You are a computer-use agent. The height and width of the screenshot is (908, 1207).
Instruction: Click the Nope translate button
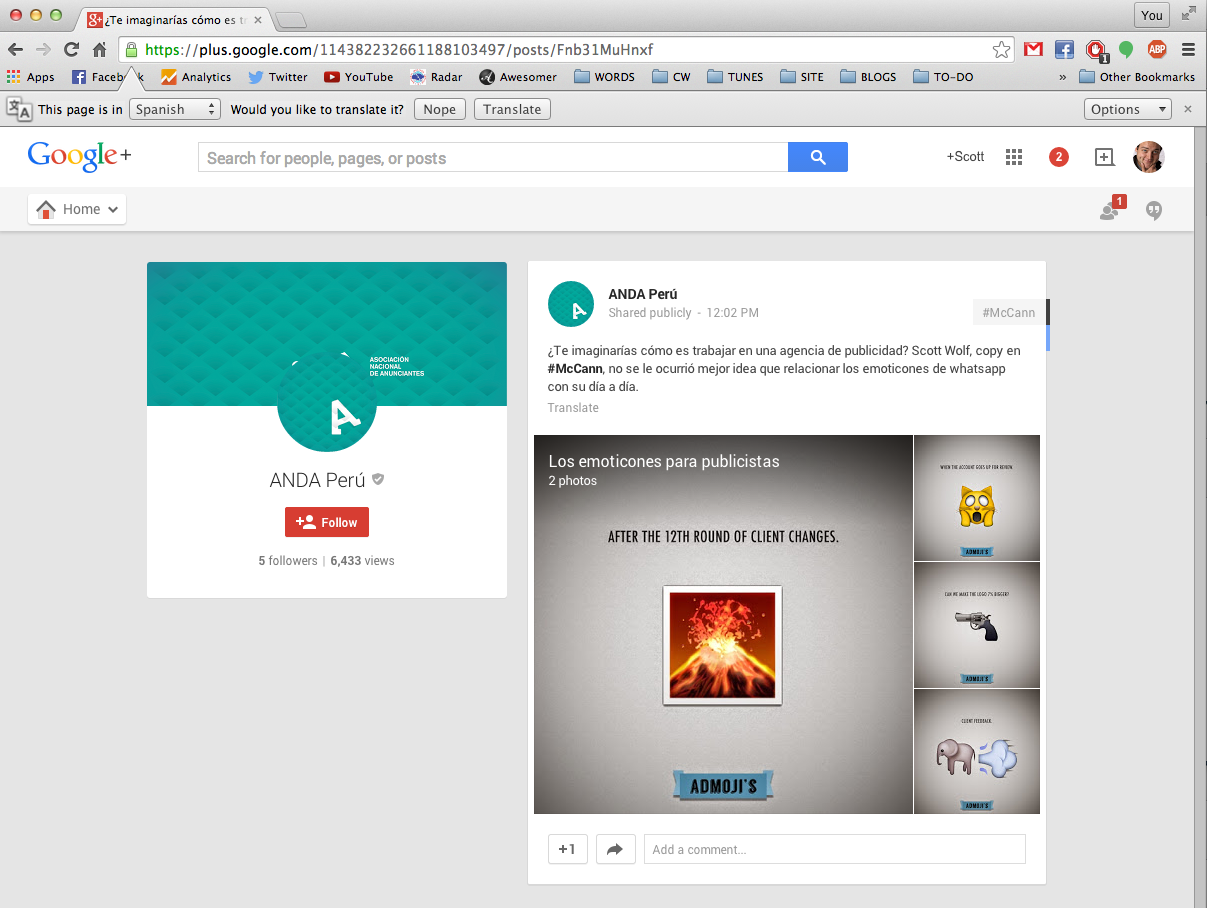pos(440,109)
